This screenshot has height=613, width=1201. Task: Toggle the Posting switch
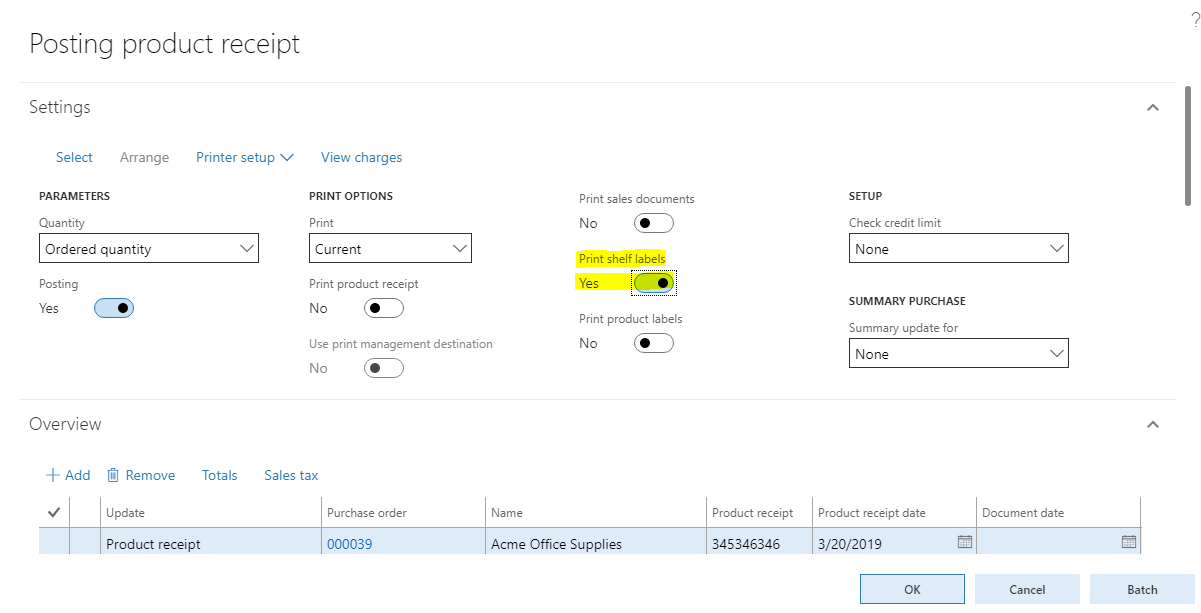[x=114, y=308]
